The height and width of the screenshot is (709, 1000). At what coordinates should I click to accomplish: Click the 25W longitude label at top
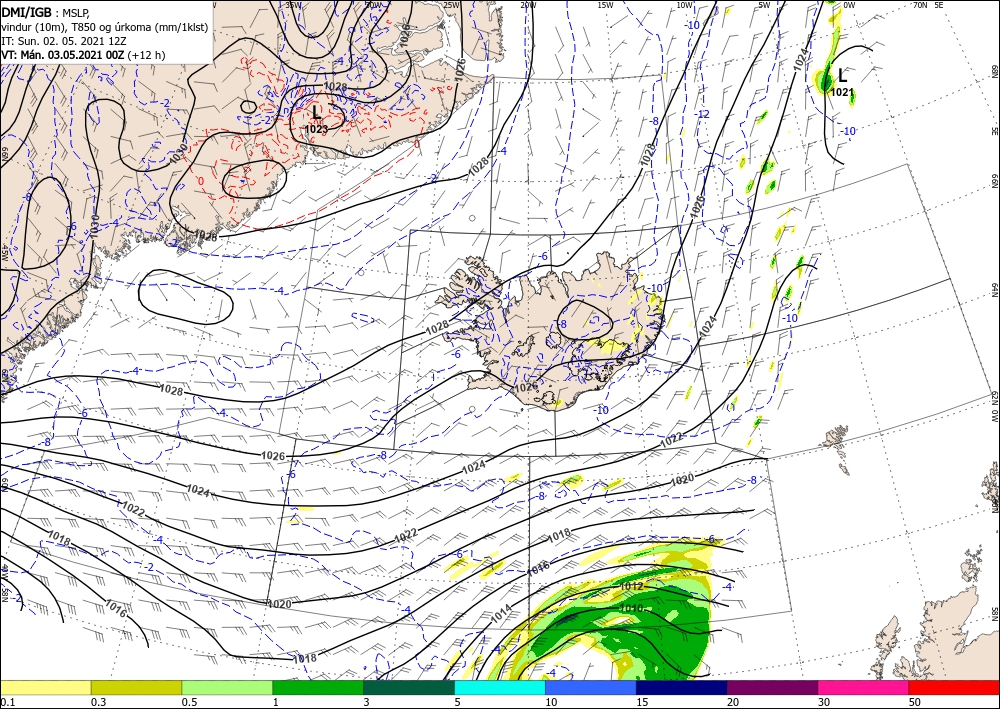click(451, 5)
